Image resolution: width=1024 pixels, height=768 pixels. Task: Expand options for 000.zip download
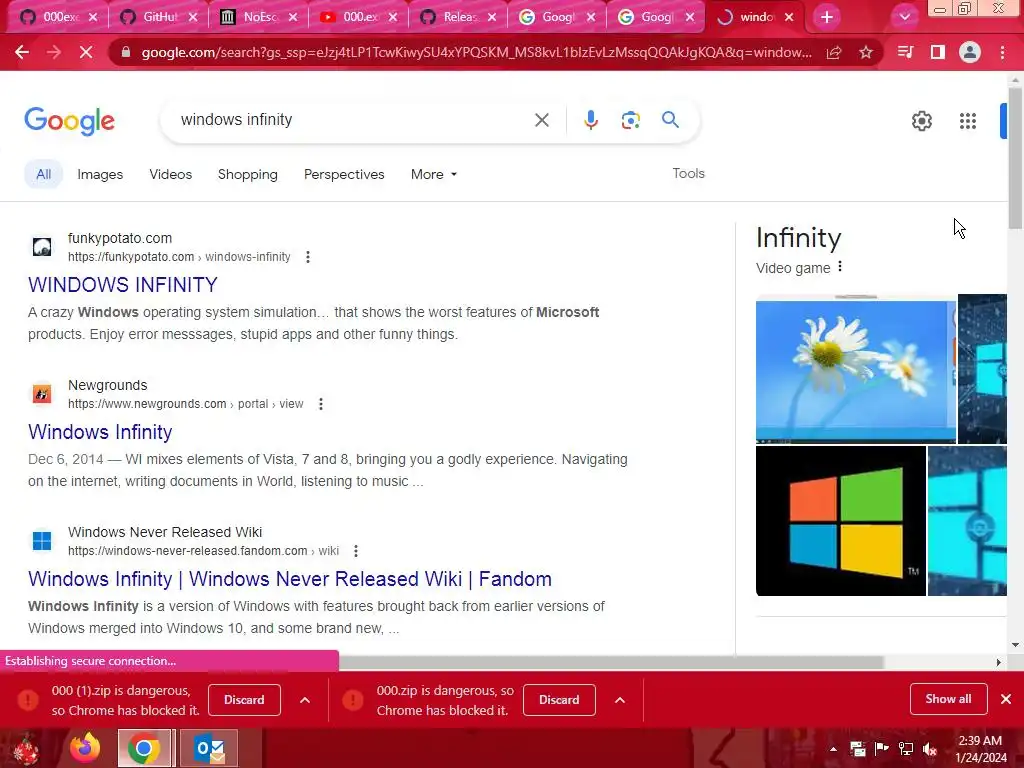[620, 700]
